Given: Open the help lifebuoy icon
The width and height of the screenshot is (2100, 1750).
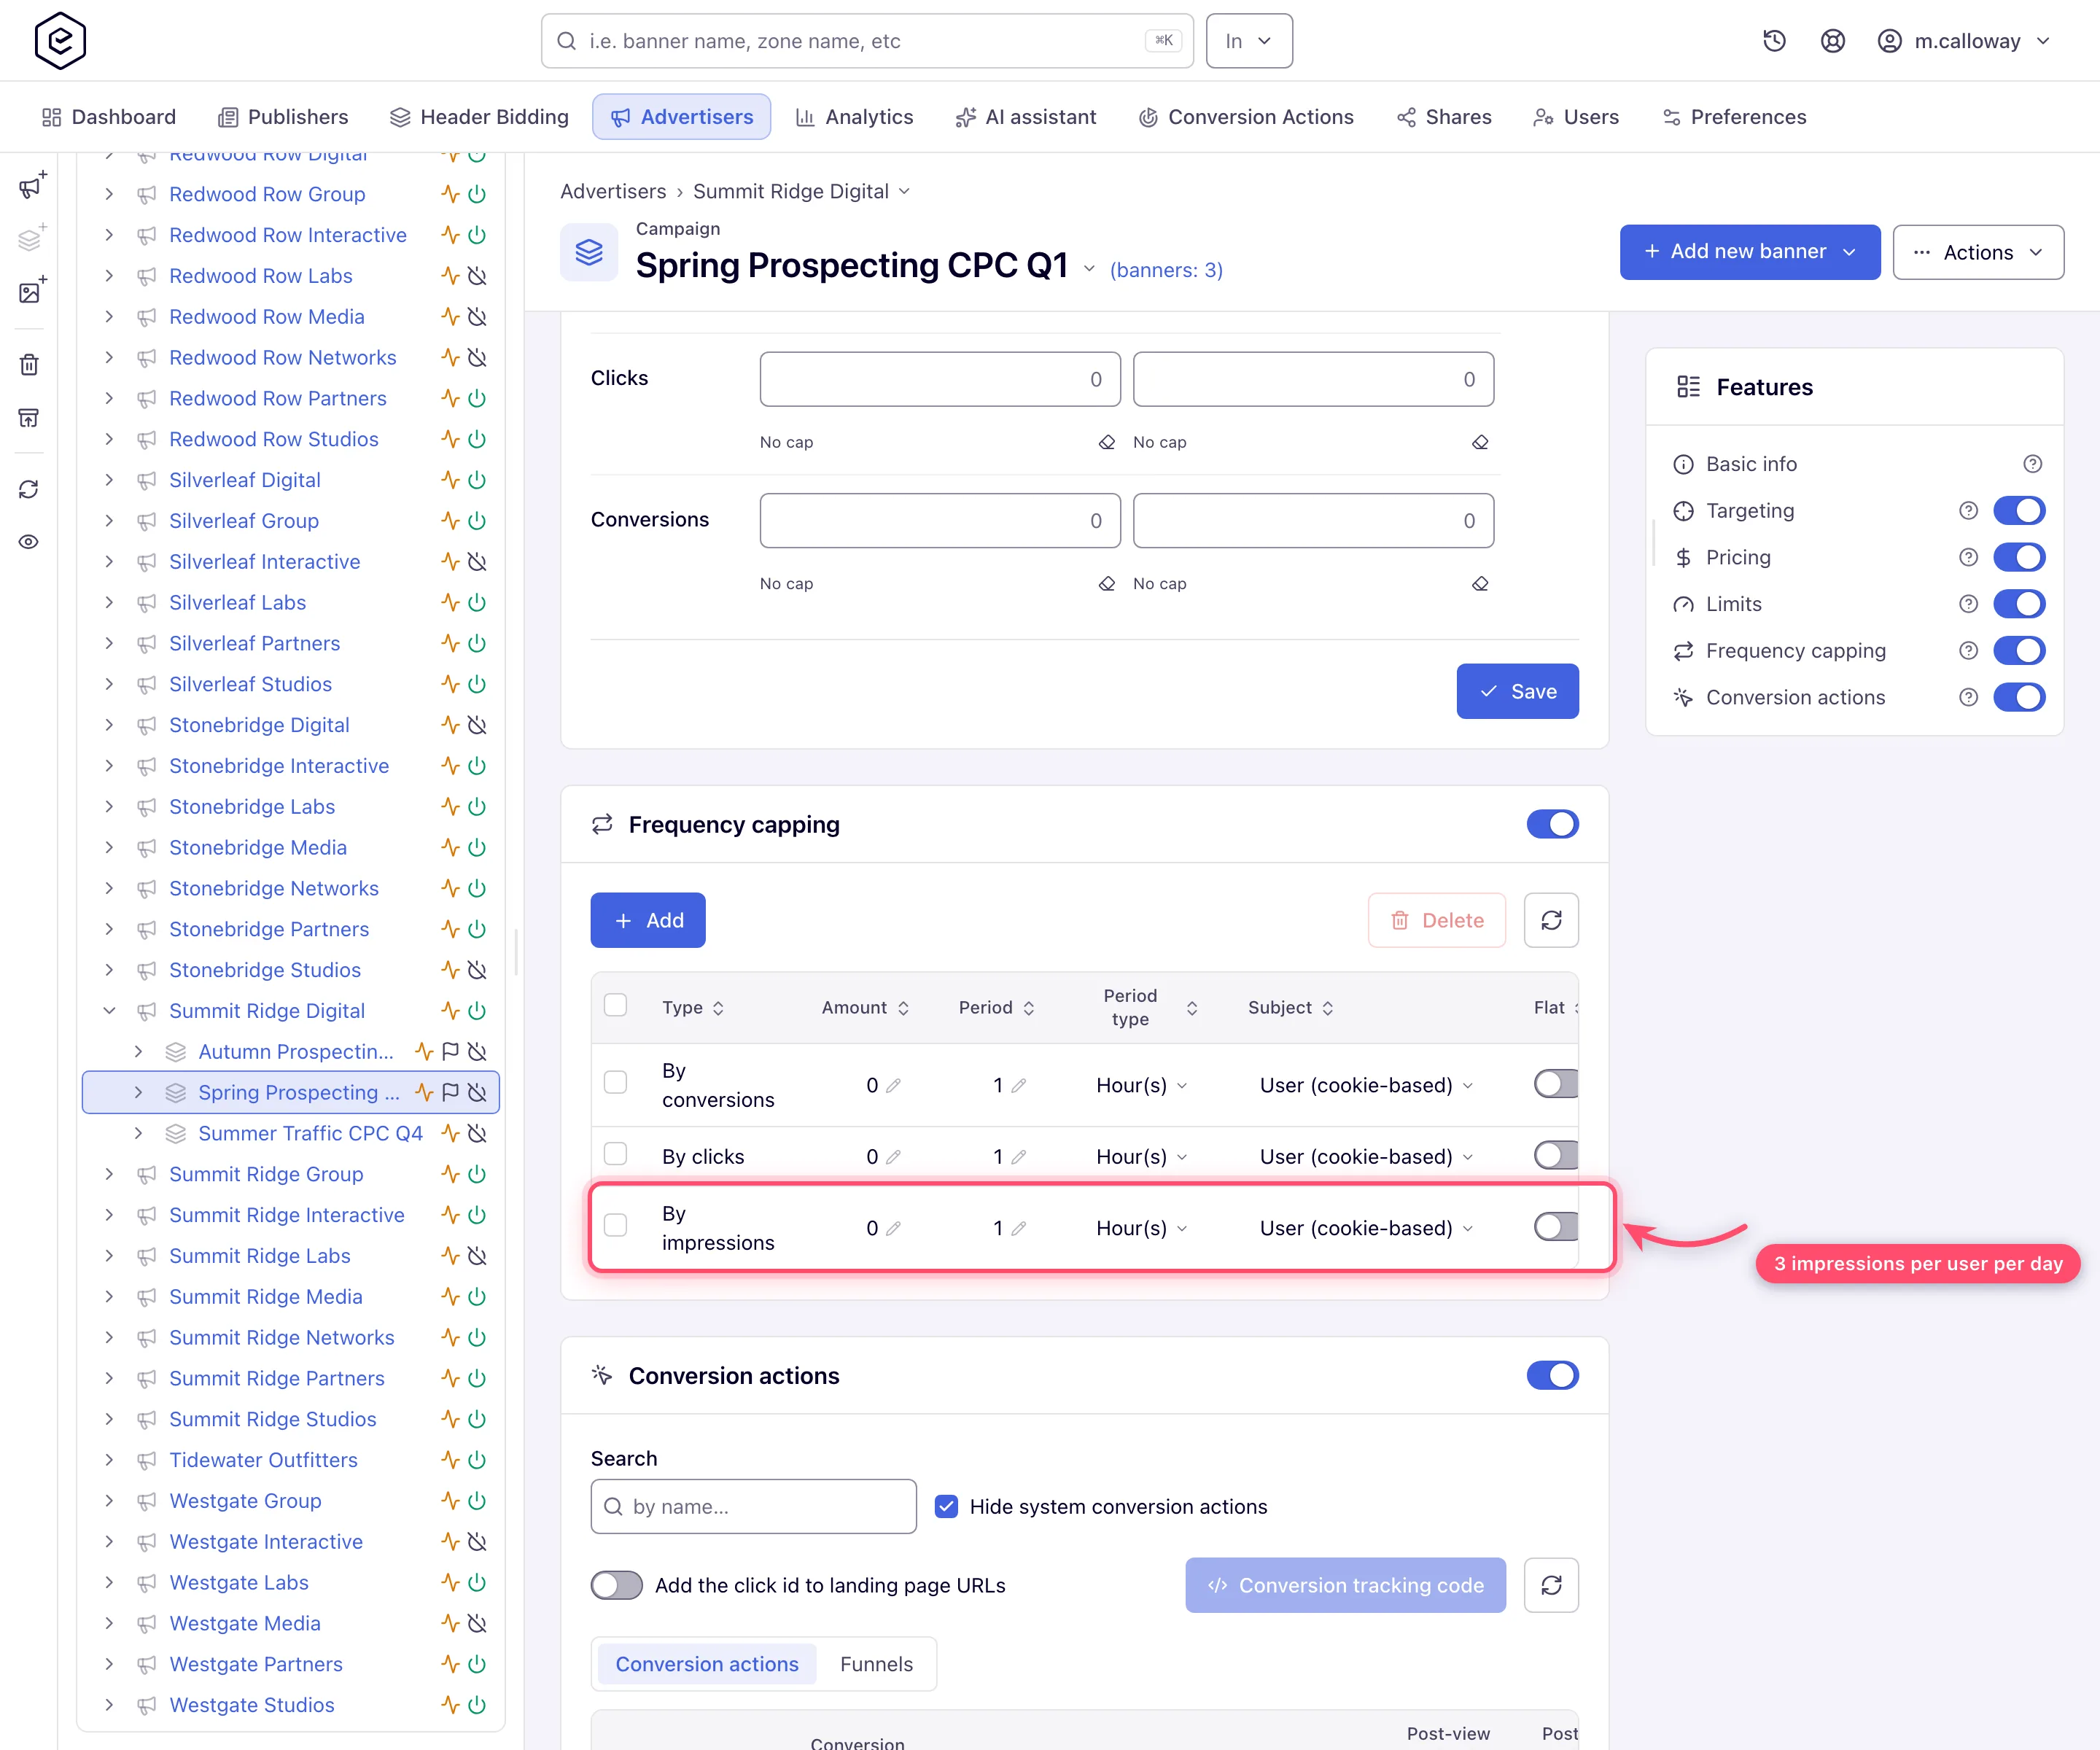Looking at the screenshot, I should coord(1832,41).
